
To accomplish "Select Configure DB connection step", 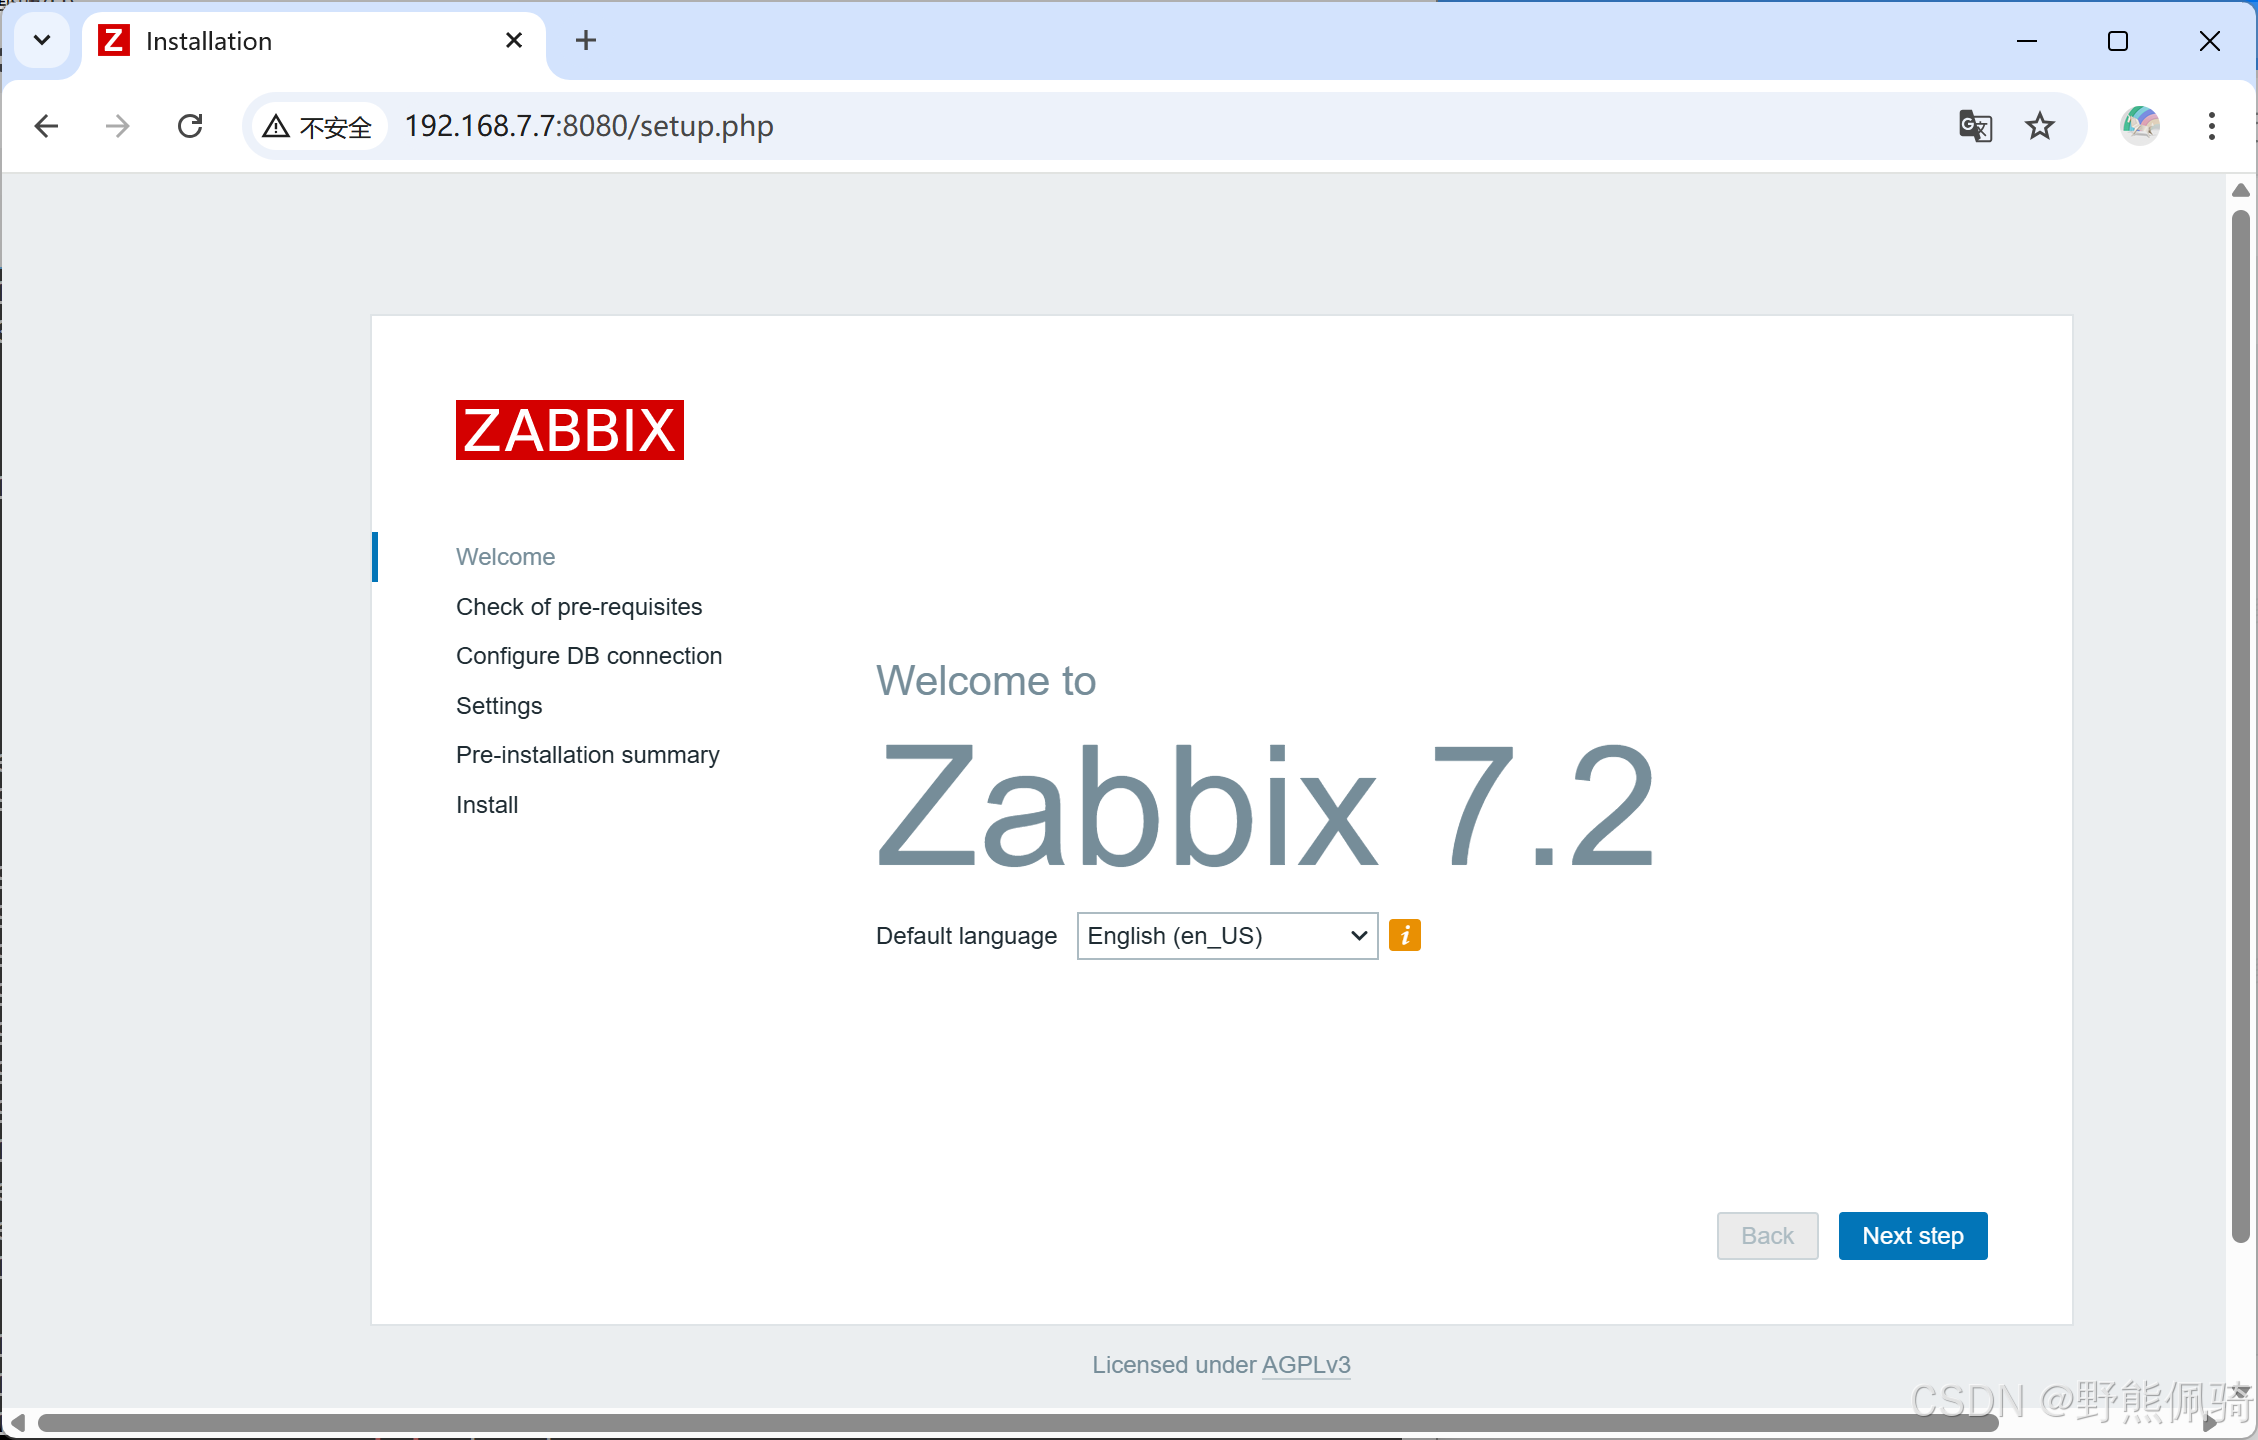I will [x=588, y=656].
